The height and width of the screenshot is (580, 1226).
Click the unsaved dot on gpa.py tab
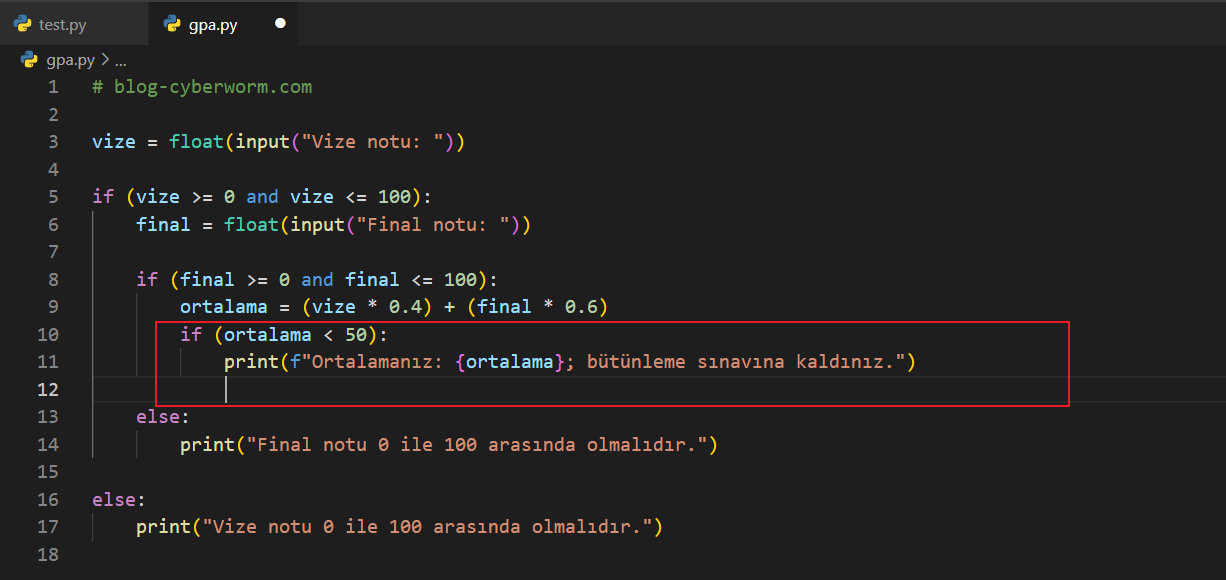click(x=280, y=24)
